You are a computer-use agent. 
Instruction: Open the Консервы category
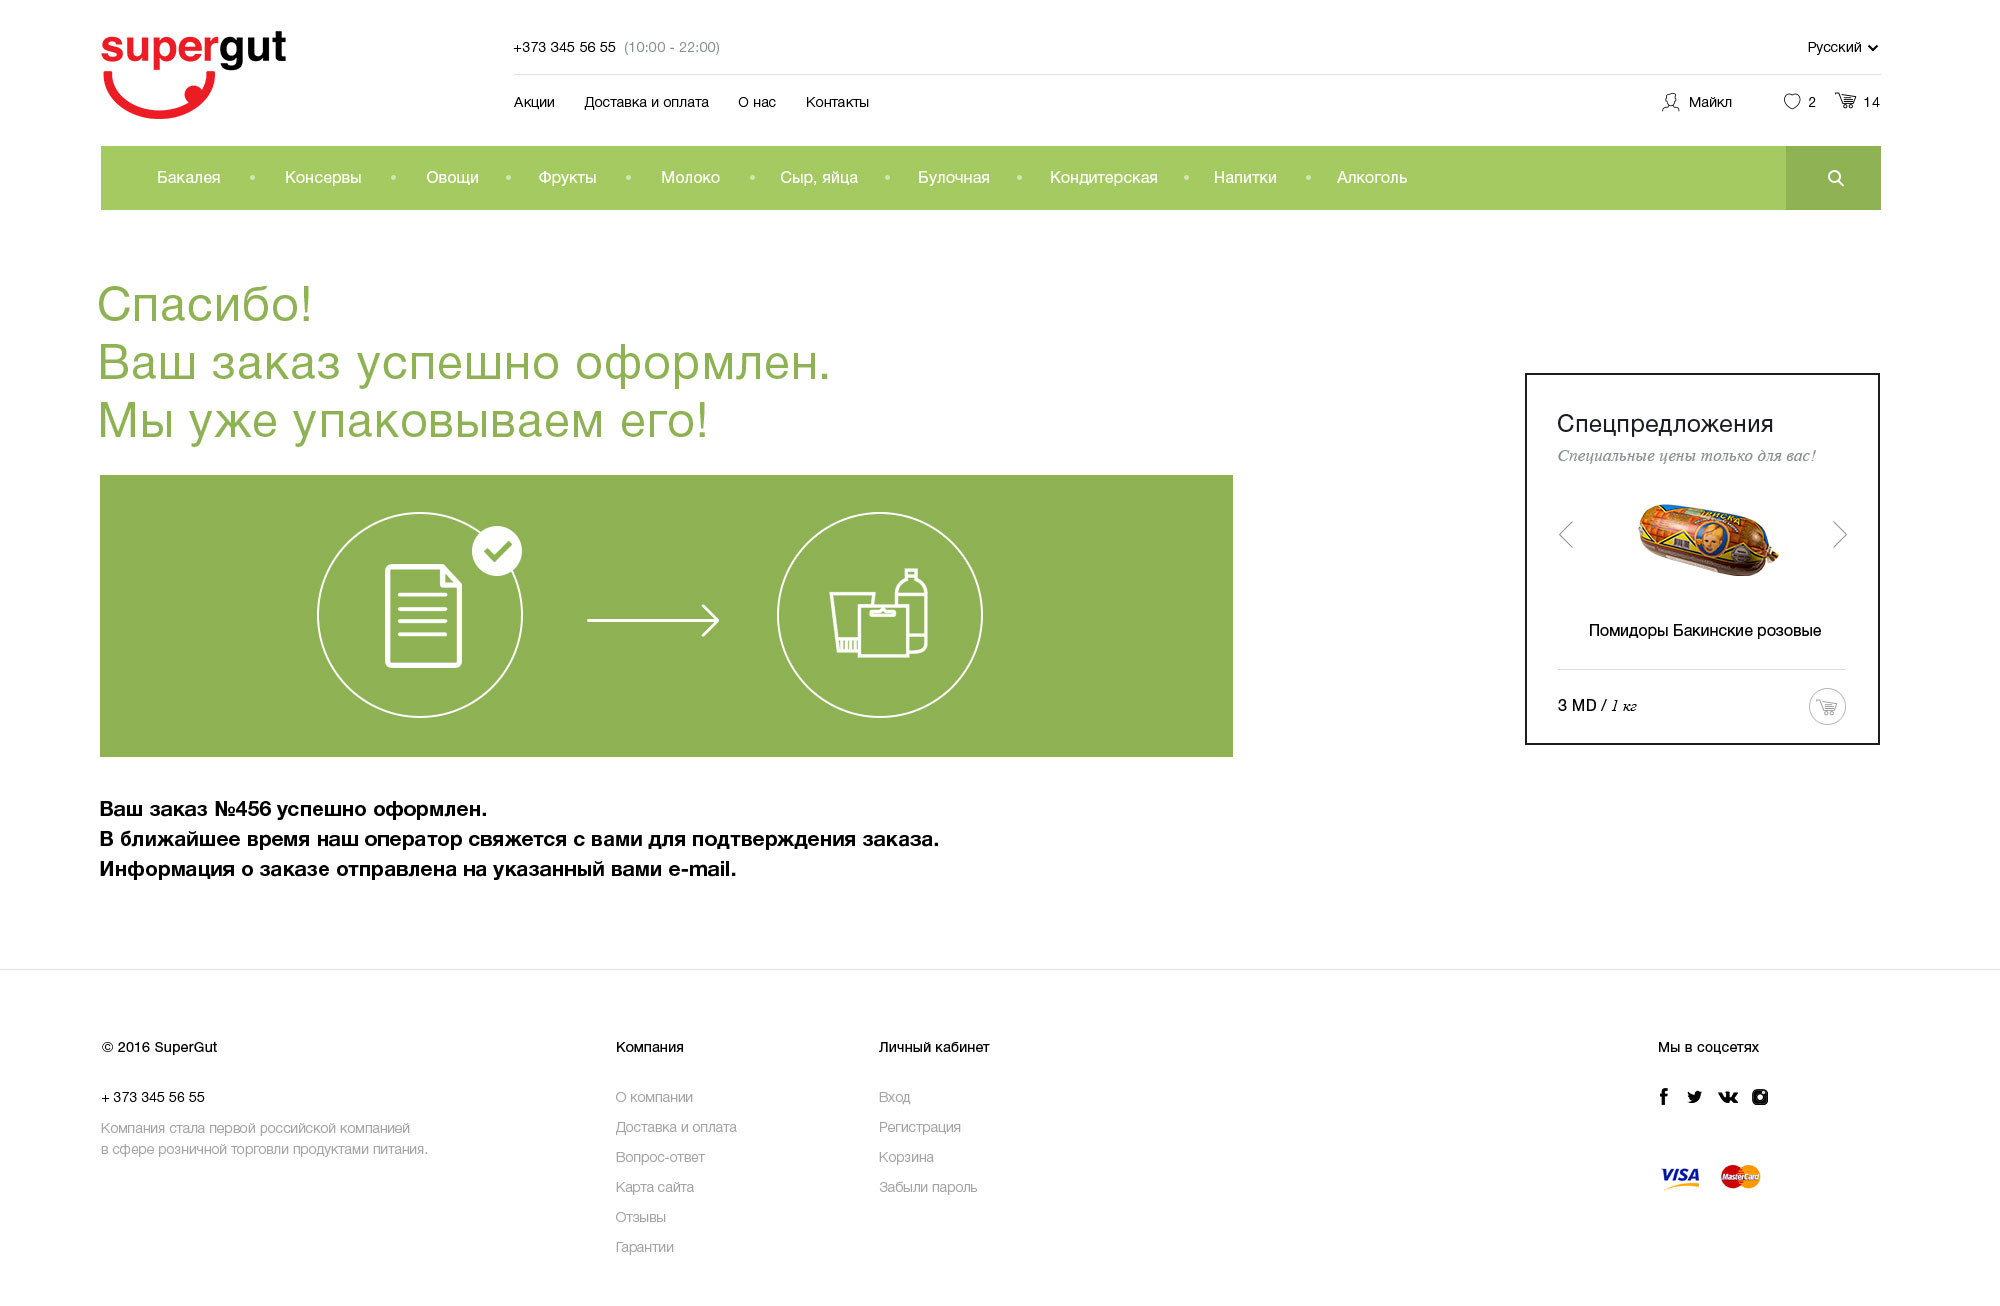coord(323,178)
